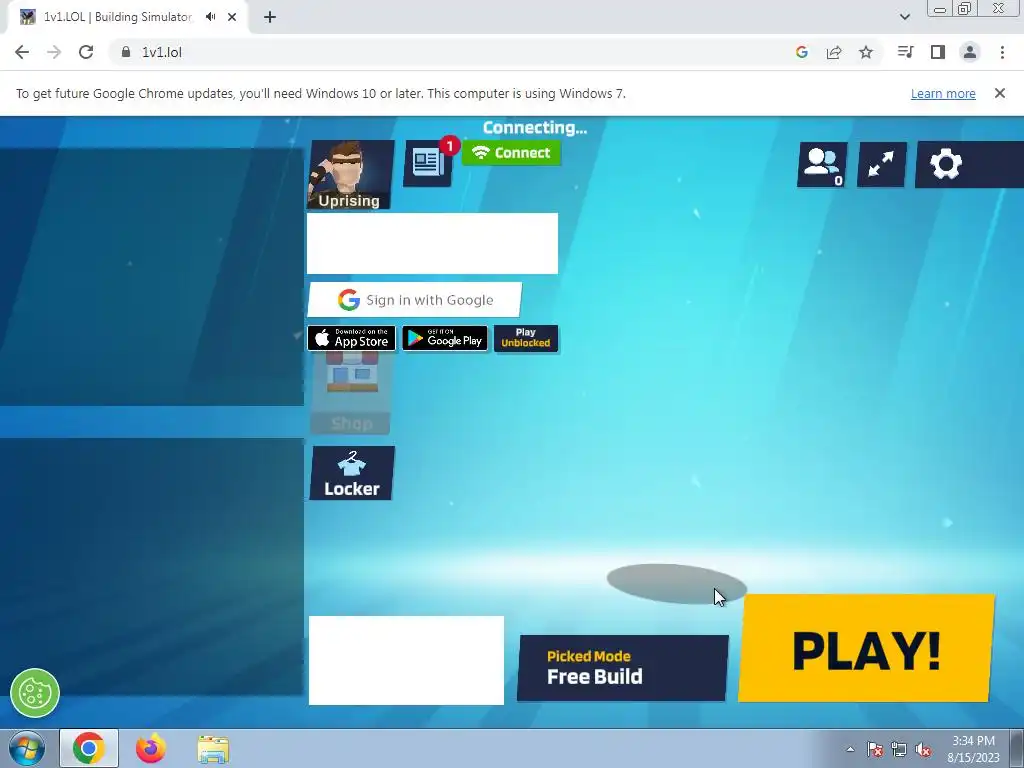This screenshot has height=768, width=1024.
Task: Click the Play Unblocked button
Action: [x=526, y=338]
